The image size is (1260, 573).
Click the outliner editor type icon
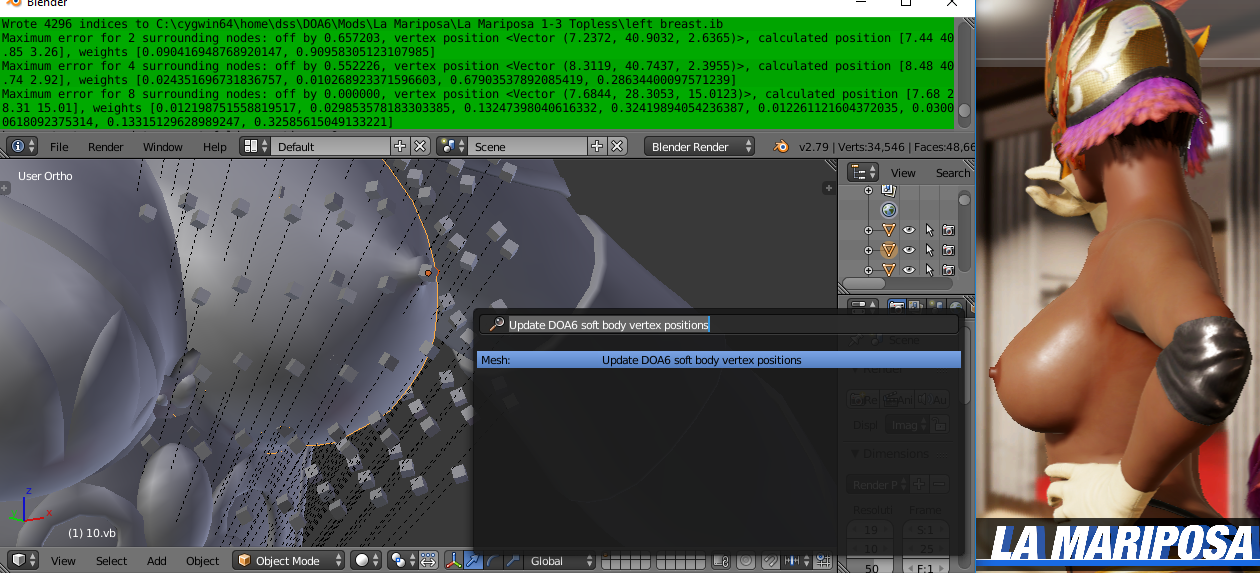tap(863, 172)
